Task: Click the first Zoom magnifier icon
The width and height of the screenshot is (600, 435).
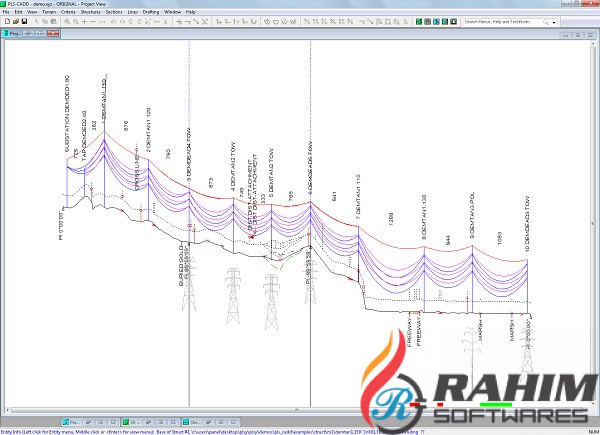Action: 67,22
